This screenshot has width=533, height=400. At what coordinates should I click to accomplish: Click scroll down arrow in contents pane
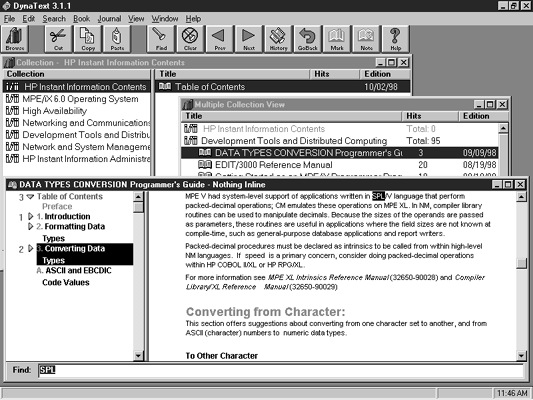pos(138,356)
